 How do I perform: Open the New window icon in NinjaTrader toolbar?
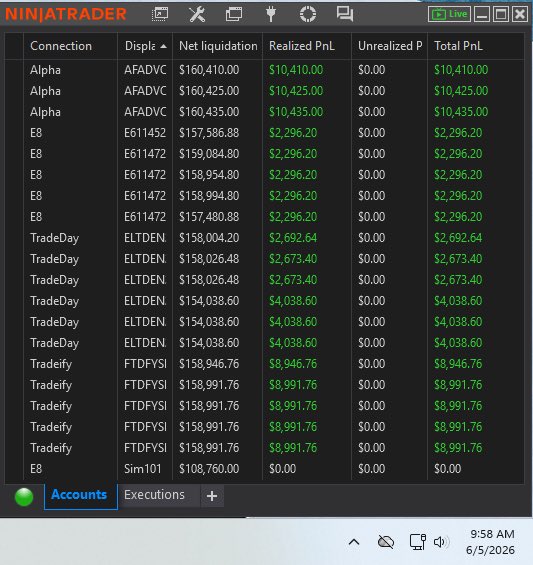click(x=160, y=14)
